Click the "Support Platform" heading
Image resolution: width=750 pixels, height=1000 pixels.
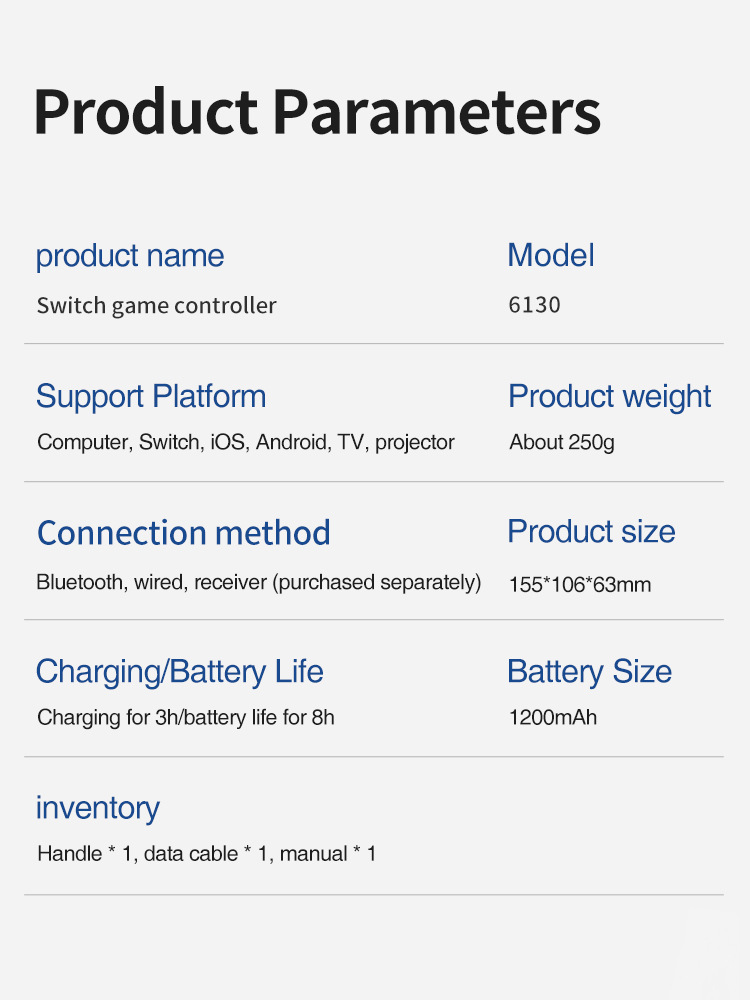tap(151, 396)
